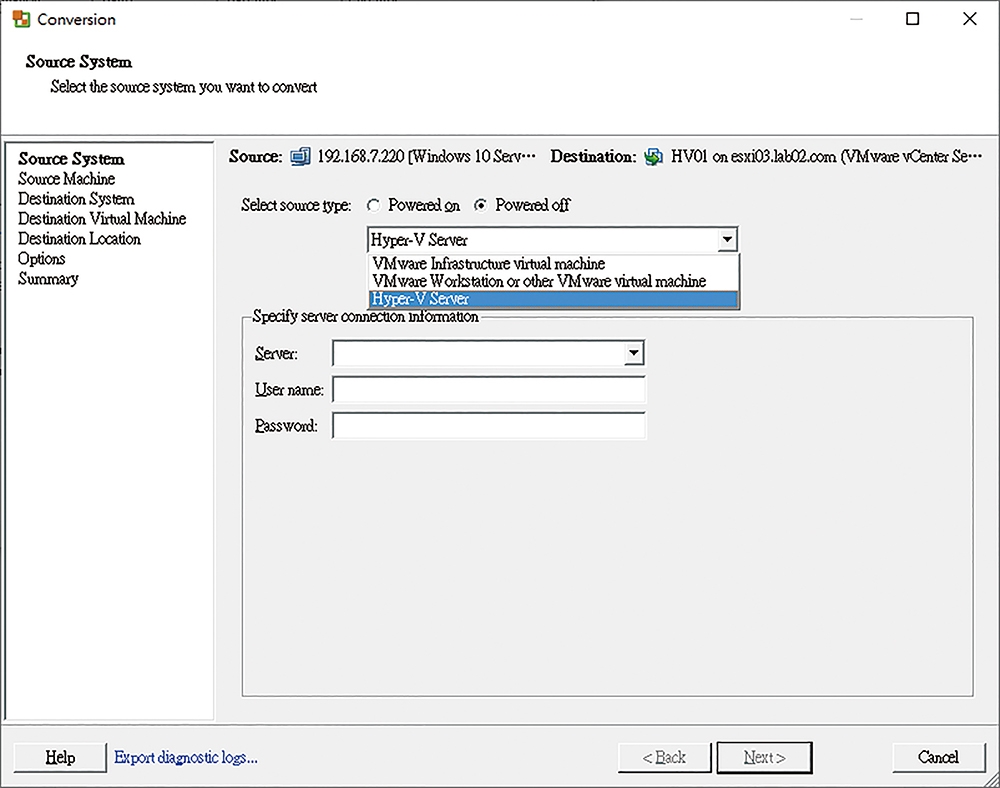
Task: Click the source text 192.168.7.220 [Windows 10 Serv…
Action: [x=426, y=157]
